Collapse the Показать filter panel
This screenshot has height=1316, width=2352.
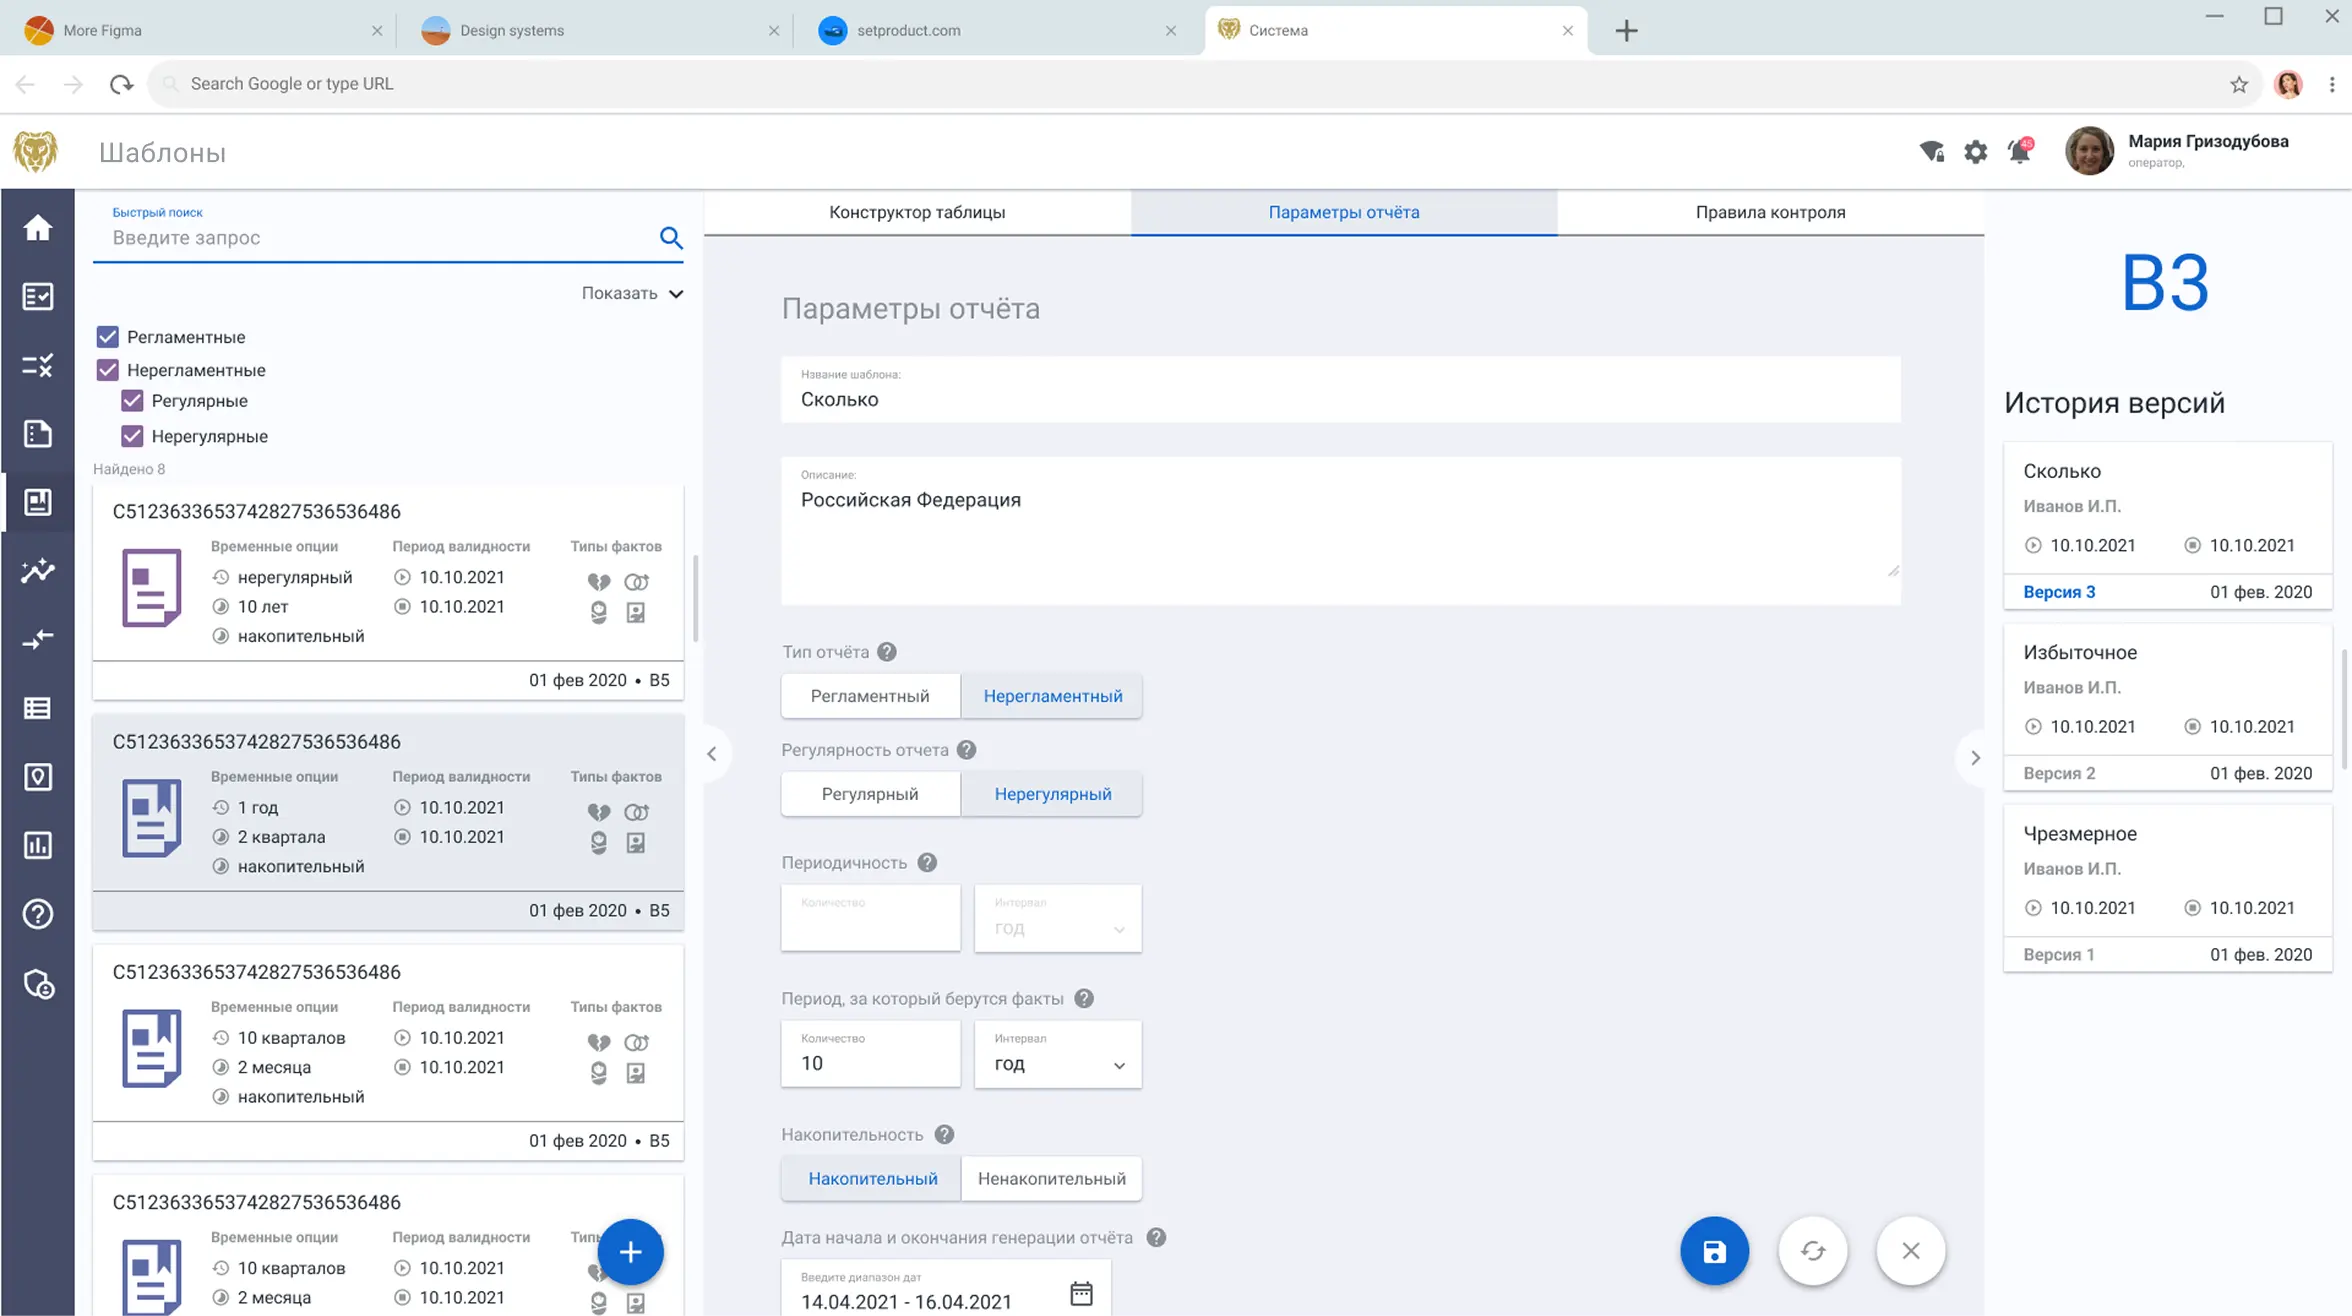(x=631, y=293)
